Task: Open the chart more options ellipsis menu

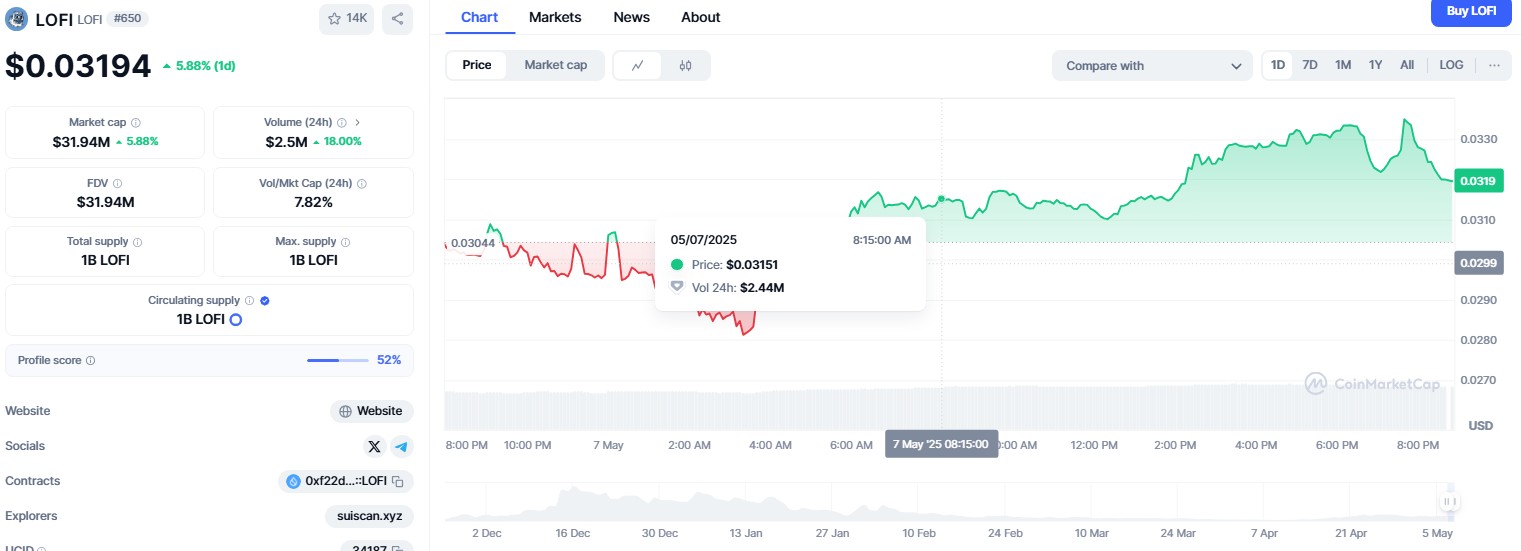Action: click(x=1494, y=65)
